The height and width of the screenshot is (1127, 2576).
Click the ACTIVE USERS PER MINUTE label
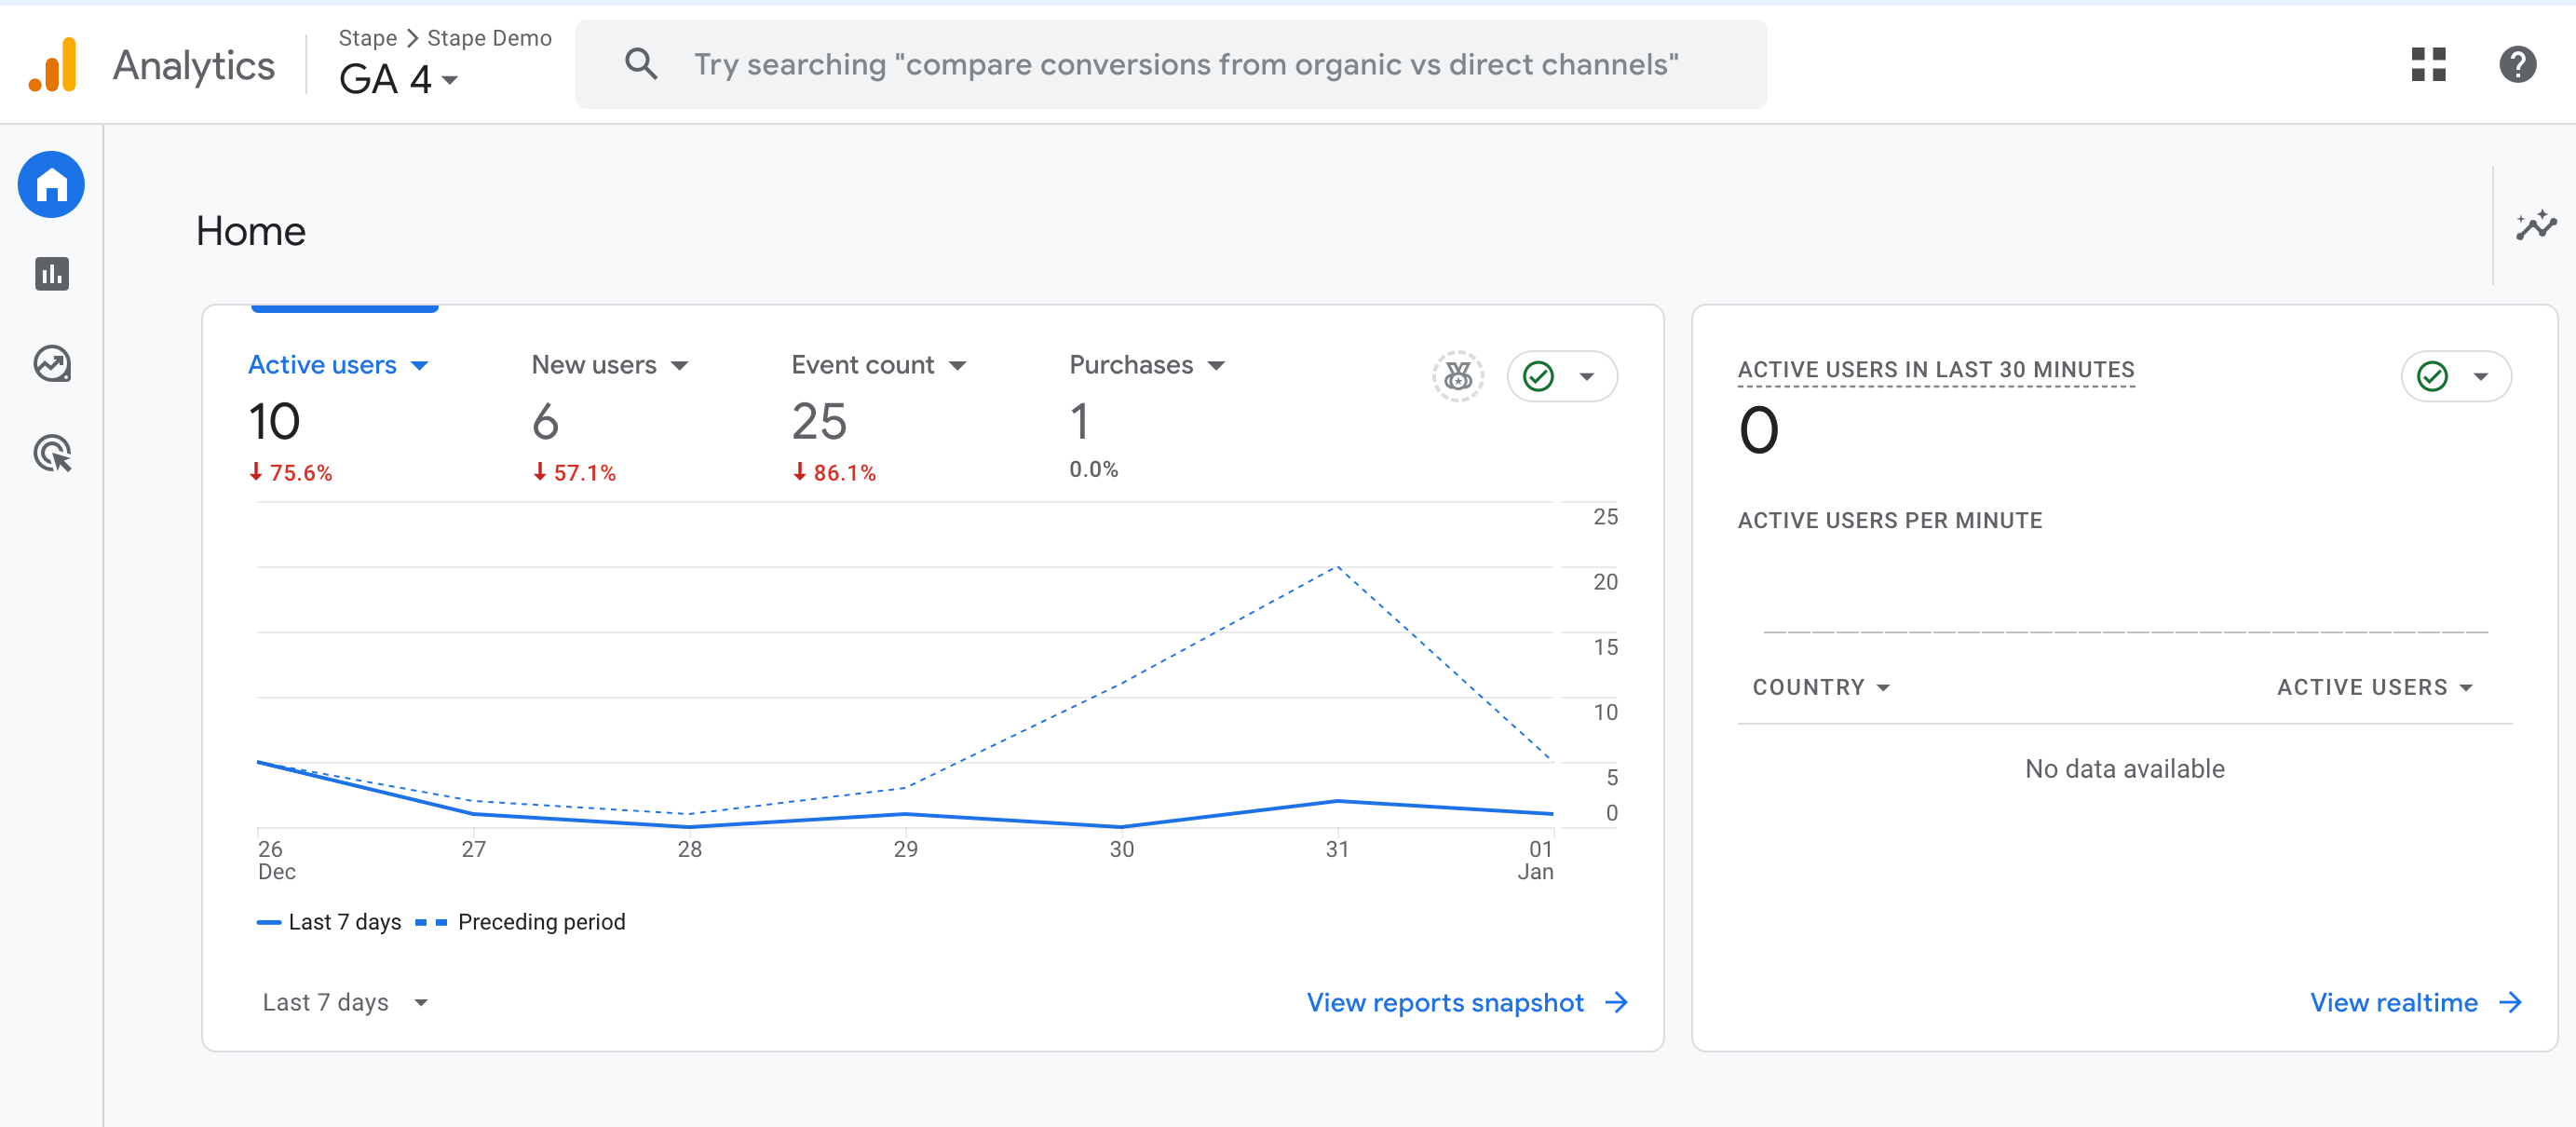1889,520
